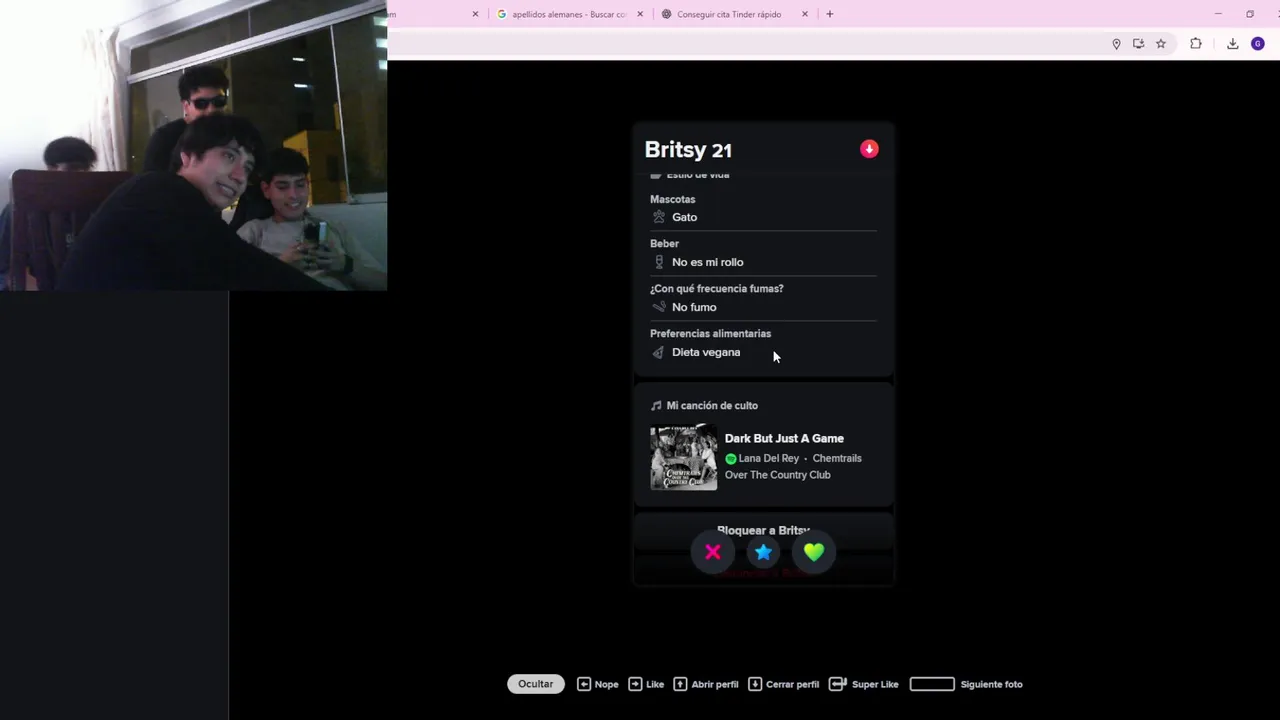Close the Conseguir cita Tinder rápido tab
The image size is (1280, 720).
tap(805, 14)
